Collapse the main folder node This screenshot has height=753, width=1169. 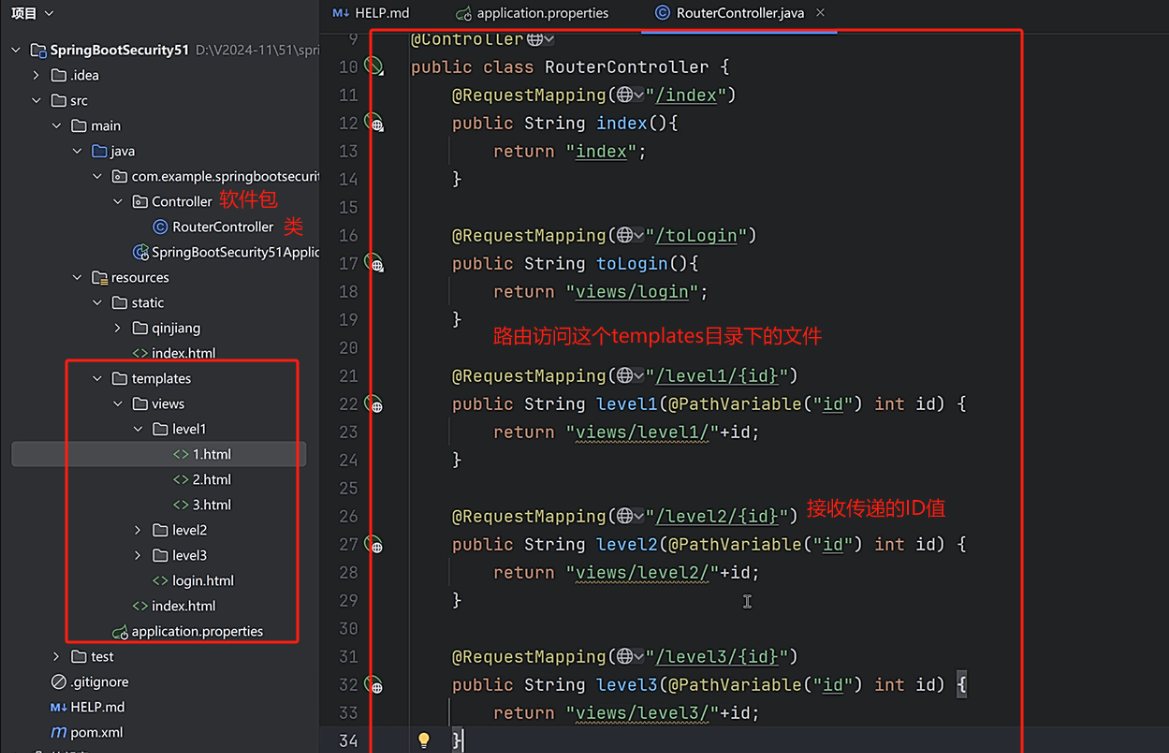click(x=57, y=126)
